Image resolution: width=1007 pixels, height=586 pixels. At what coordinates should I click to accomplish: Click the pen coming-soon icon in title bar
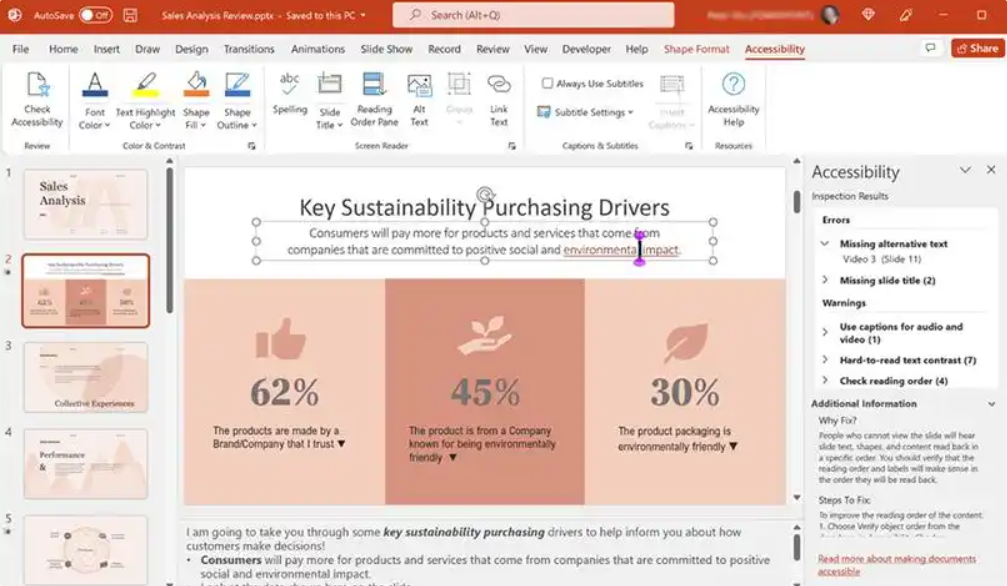(x=906, y=14)
